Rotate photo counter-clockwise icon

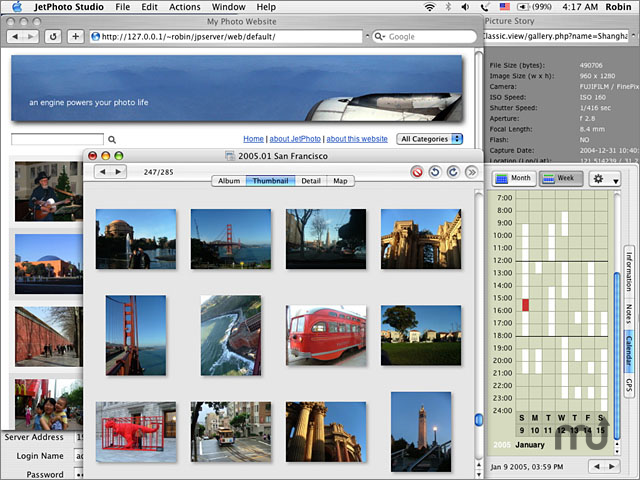click(x=435, y=172)
